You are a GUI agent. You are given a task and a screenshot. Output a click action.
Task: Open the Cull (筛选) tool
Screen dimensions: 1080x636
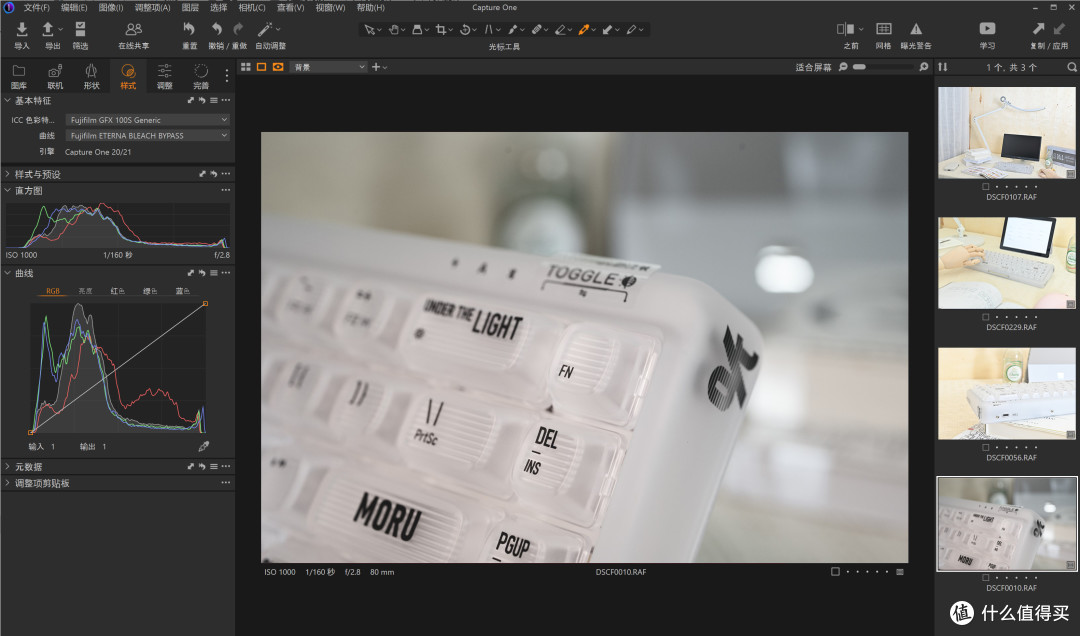[81, 29]
